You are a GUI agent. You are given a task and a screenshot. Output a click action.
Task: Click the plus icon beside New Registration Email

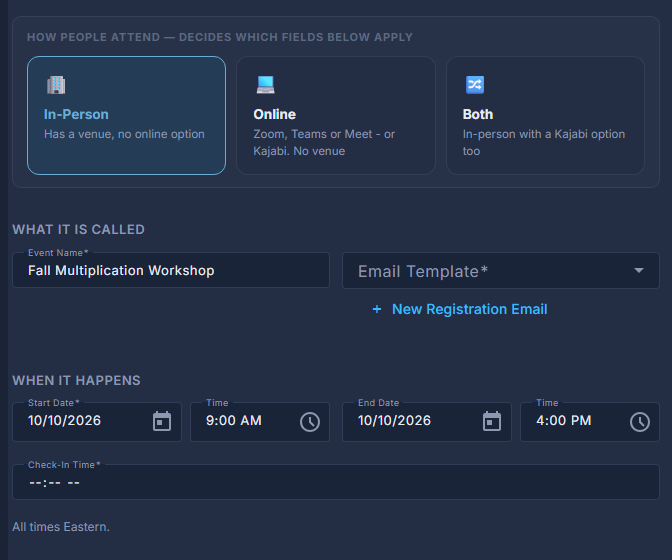(x=377, y=309)
